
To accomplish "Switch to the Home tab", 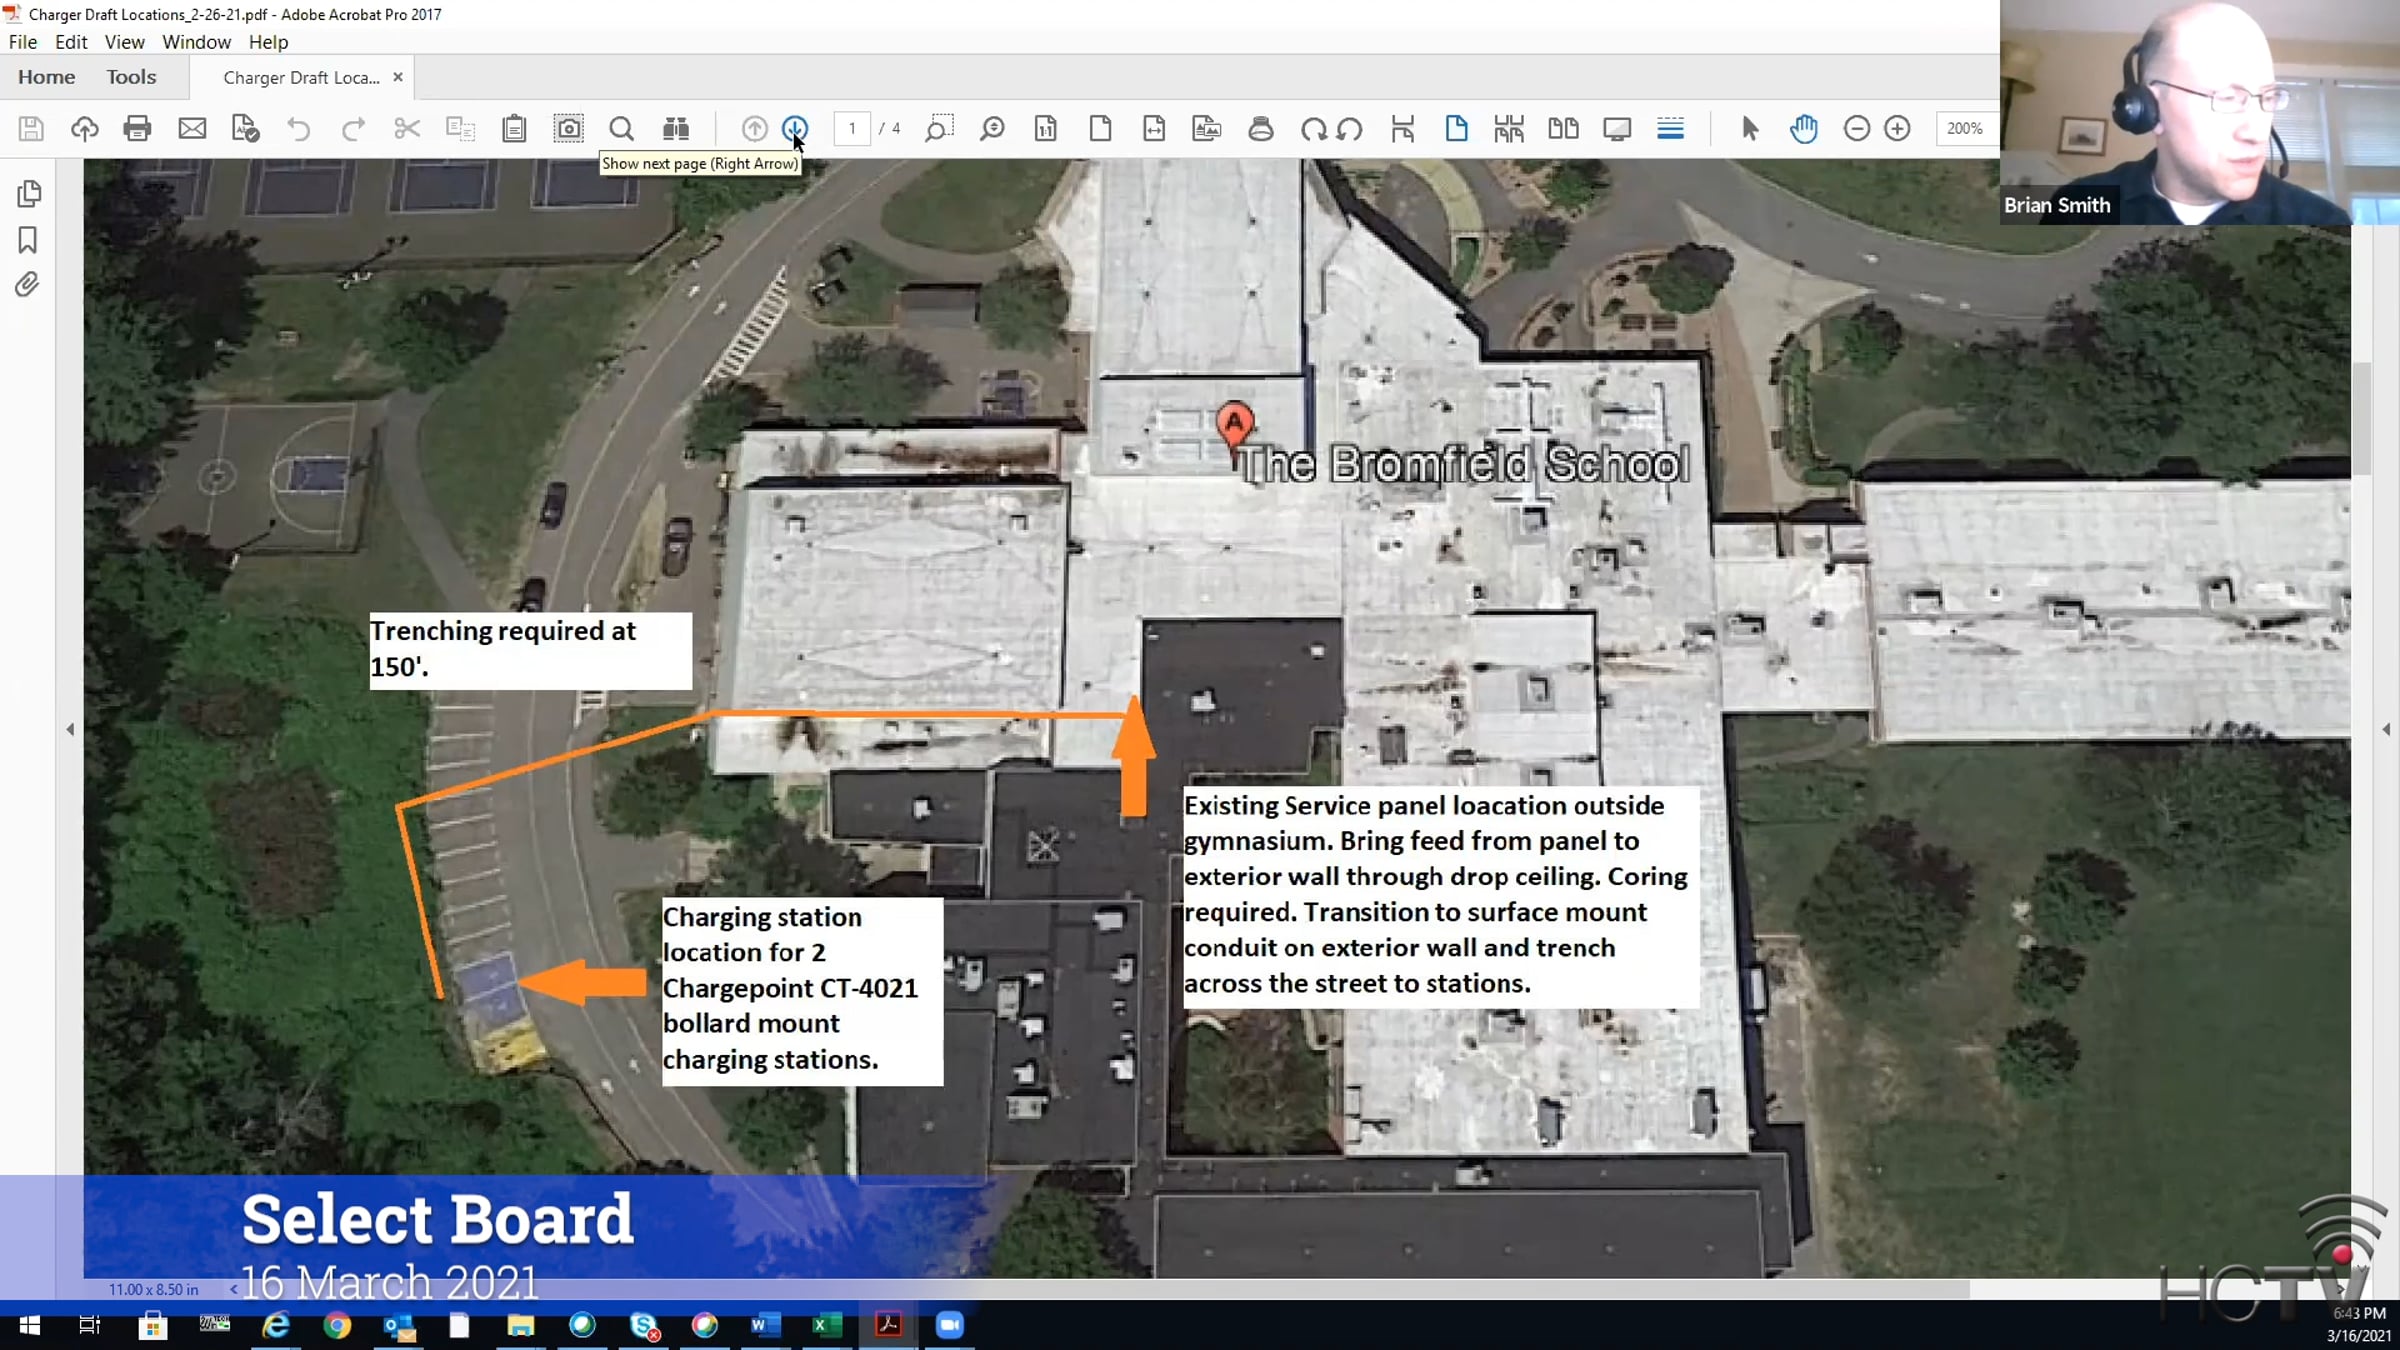I will pos(46,77).
